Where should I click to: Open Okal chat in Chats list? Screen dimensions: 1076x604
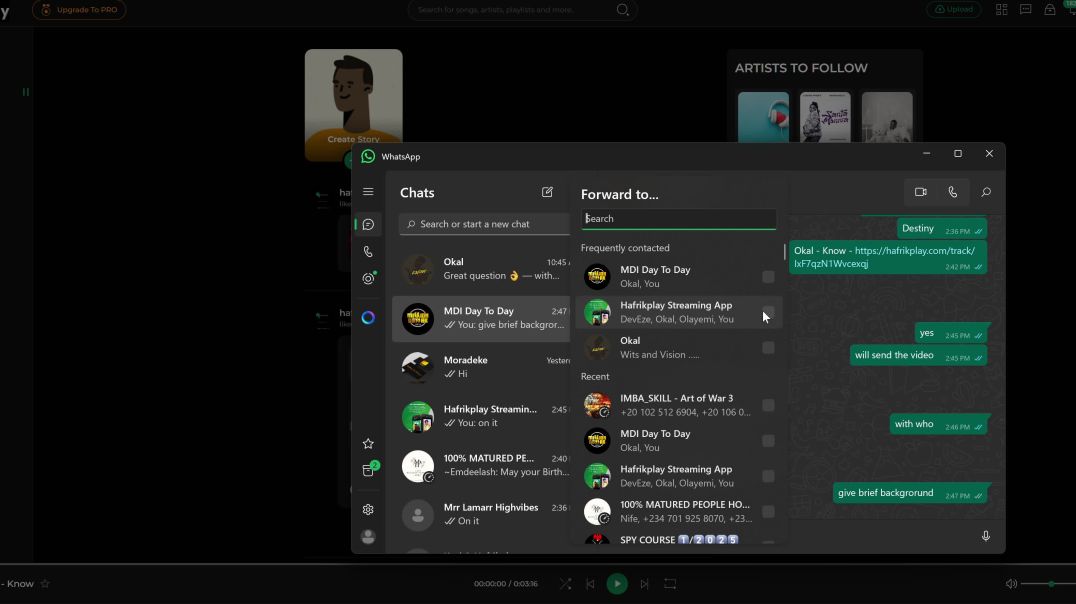pyautogui.click(x=481, y=269)
